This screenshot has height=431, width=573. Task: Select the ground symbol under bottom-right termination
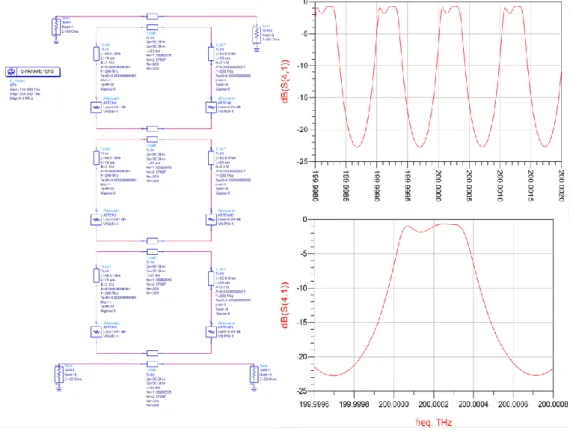254,389
